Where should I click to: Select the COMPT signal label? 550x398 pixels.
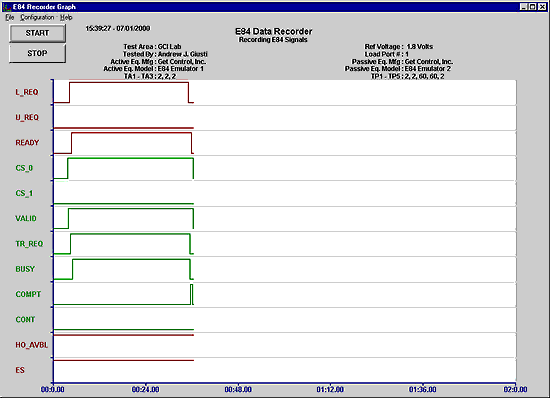tap(28, 294)
